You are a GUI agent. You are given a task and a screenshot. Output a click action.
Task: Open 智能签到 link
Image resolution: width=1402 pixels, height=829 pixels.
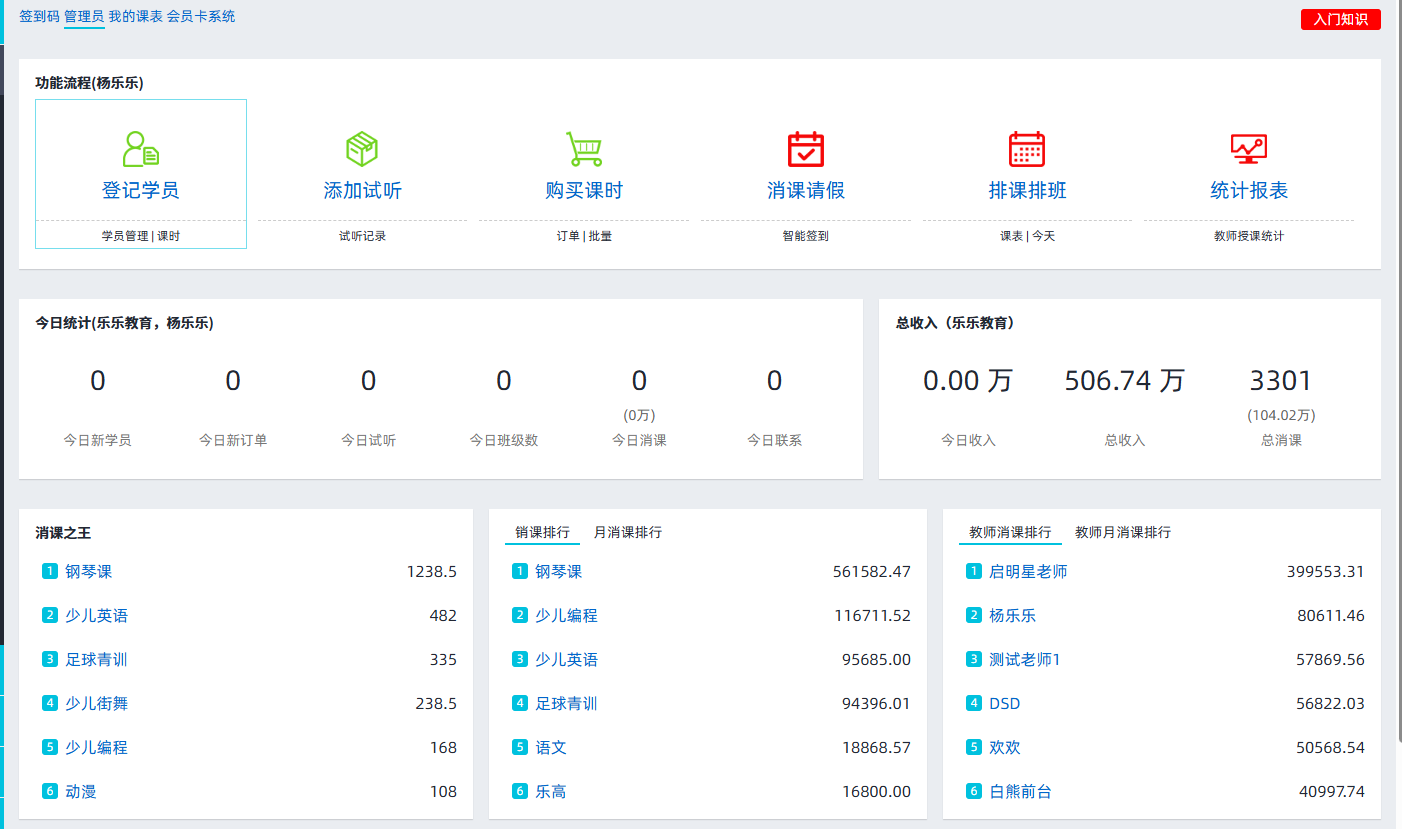806,236
